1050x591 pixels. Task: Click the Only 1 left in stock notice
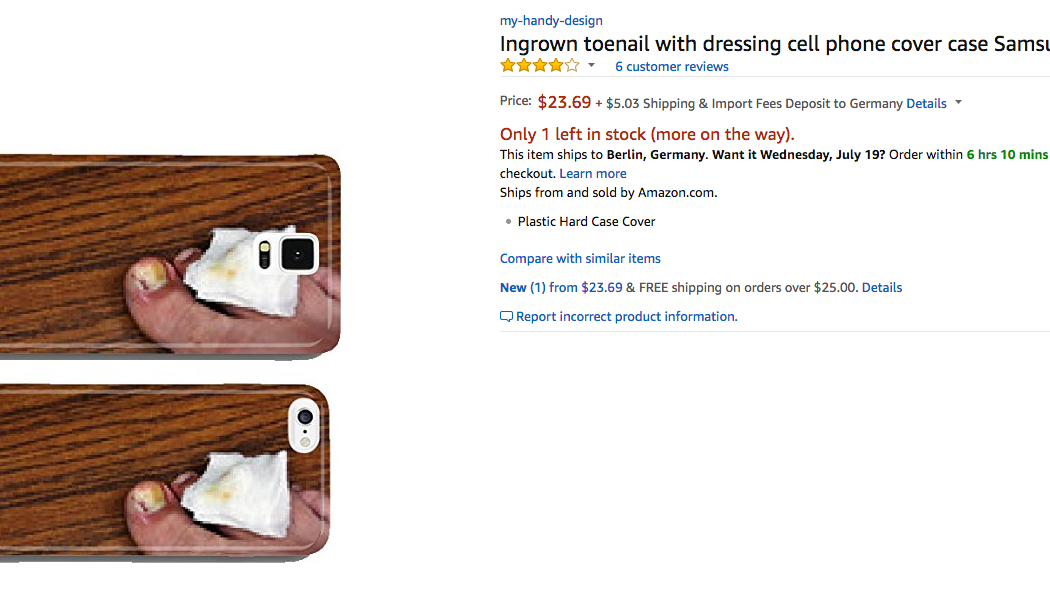[x=647, y=134]
